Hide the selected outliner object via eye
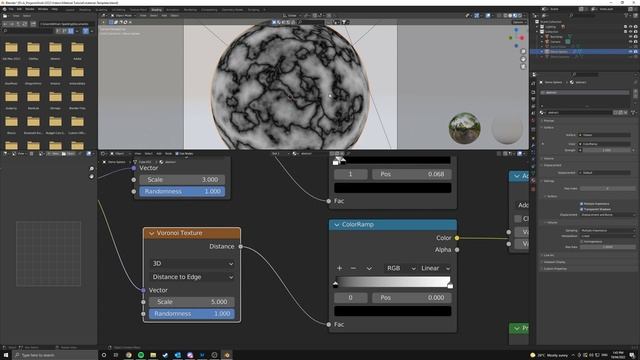The width and height of the screenshot is (640, 360). pos(631,52)
